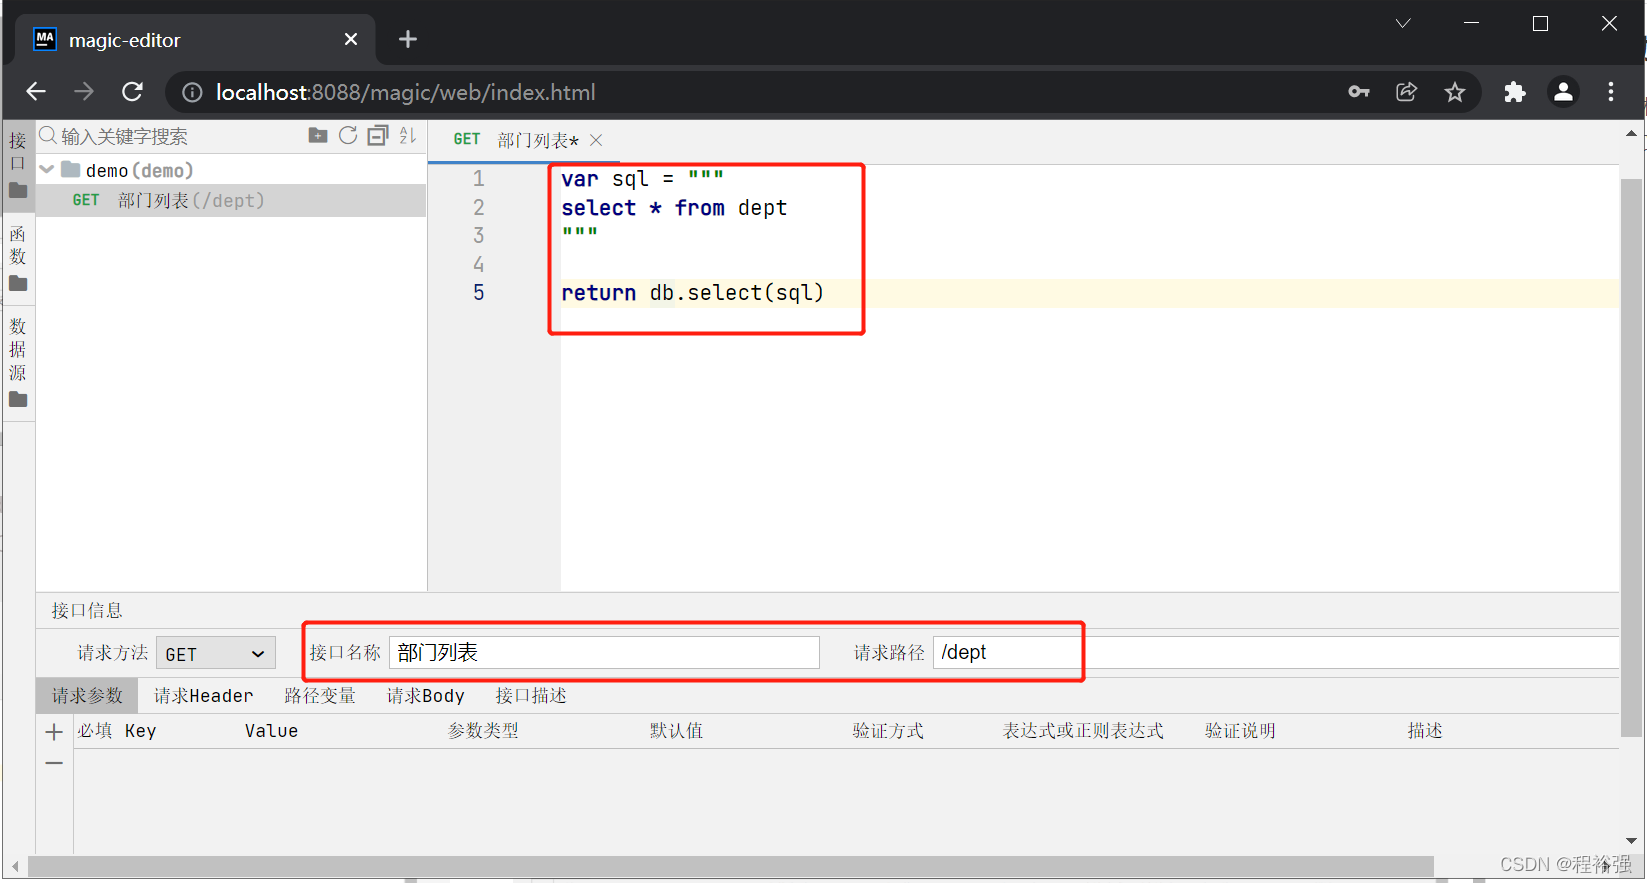Click the 表达式或正则表达式 column header
The height and width of the screenshot is (883, 1647).
[x=1083, y=731]
